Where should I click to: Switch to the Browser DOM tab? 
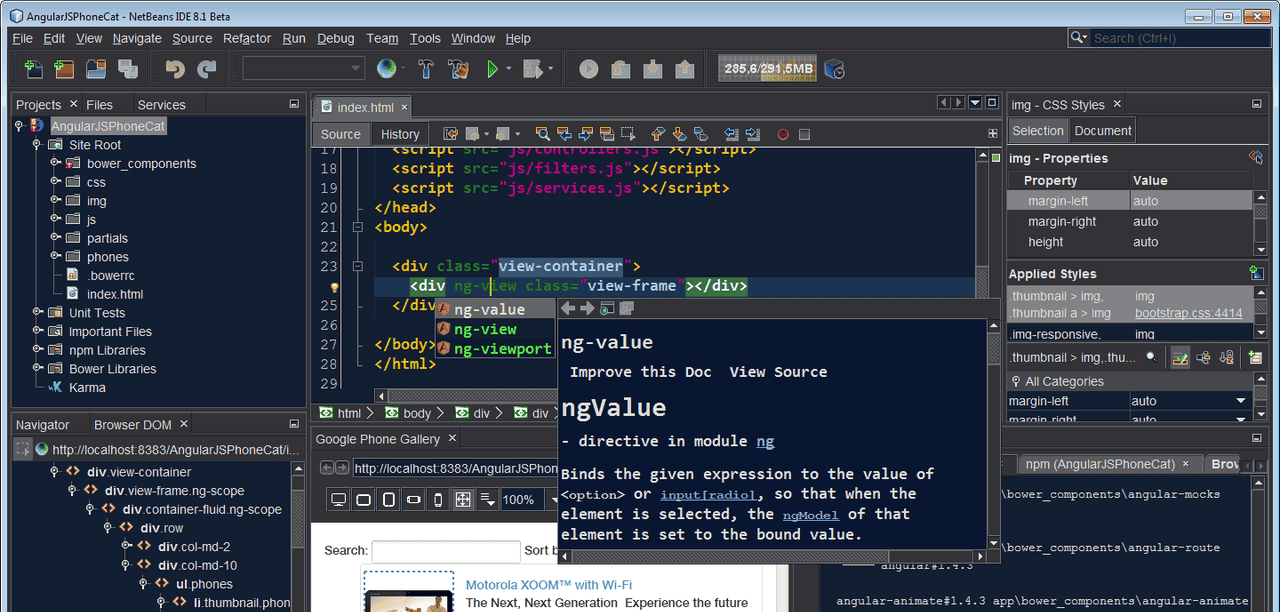pos(132,424)
